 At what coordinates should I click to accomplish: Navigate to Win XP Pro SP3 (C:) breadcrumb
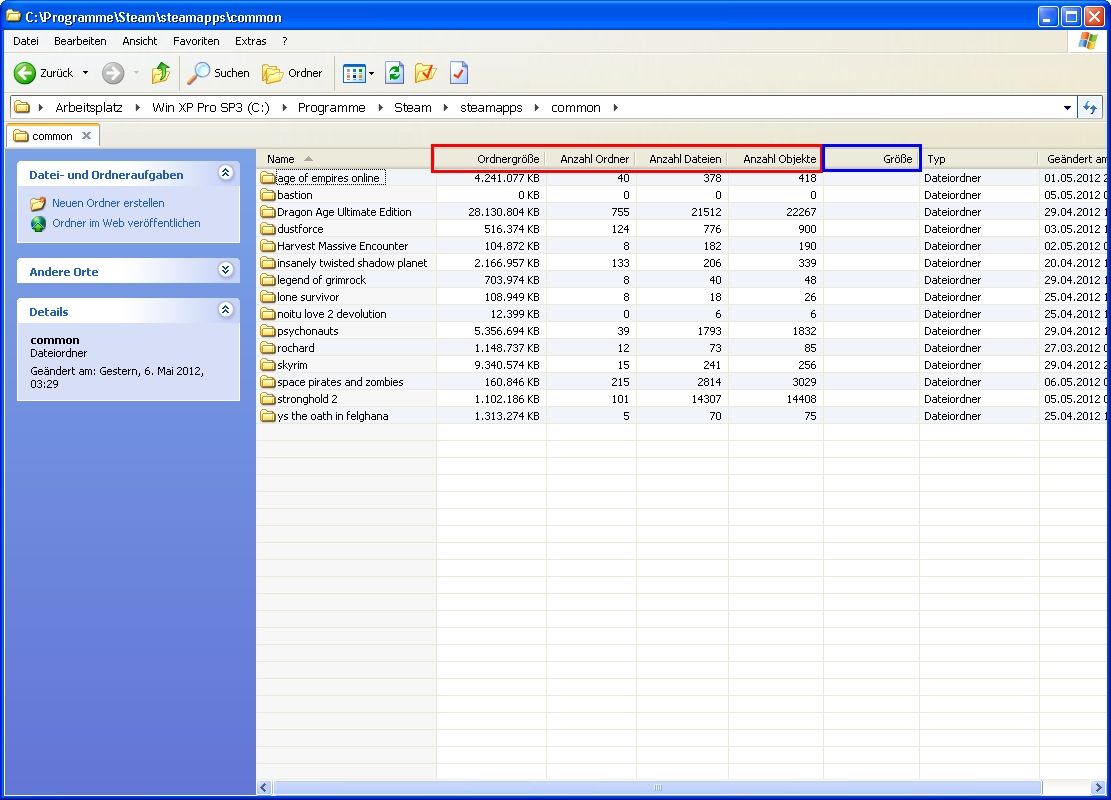210,108
